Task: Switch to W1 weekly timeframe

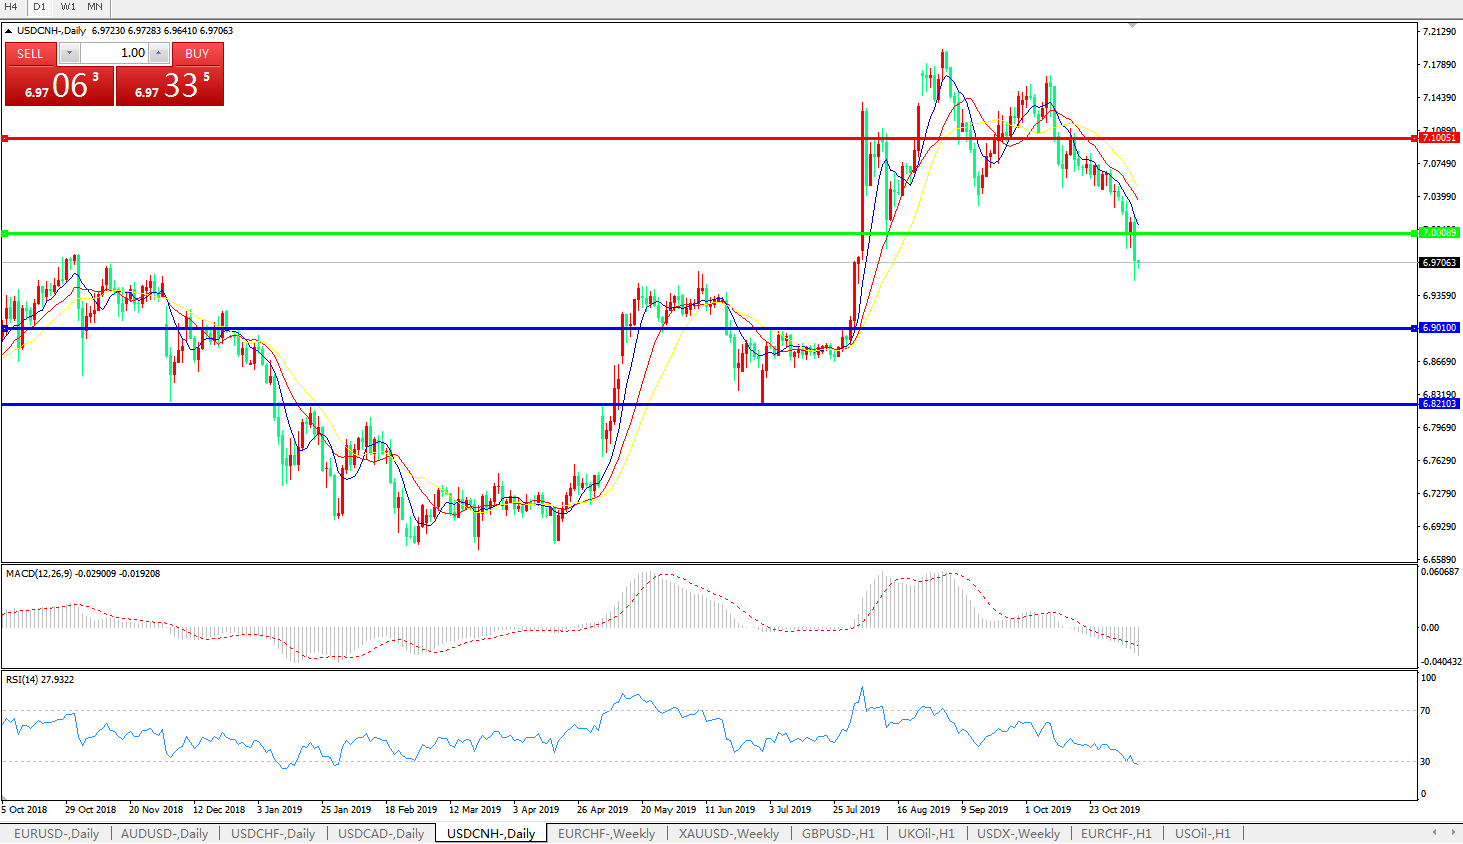Action: (68, 7)
